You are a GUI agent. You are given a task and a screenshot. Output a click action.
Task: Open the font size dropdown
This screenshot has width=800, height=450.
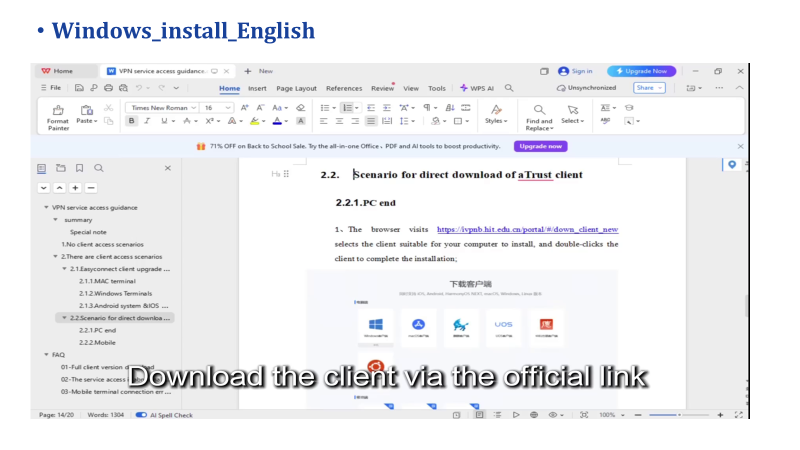pos(216,107)
